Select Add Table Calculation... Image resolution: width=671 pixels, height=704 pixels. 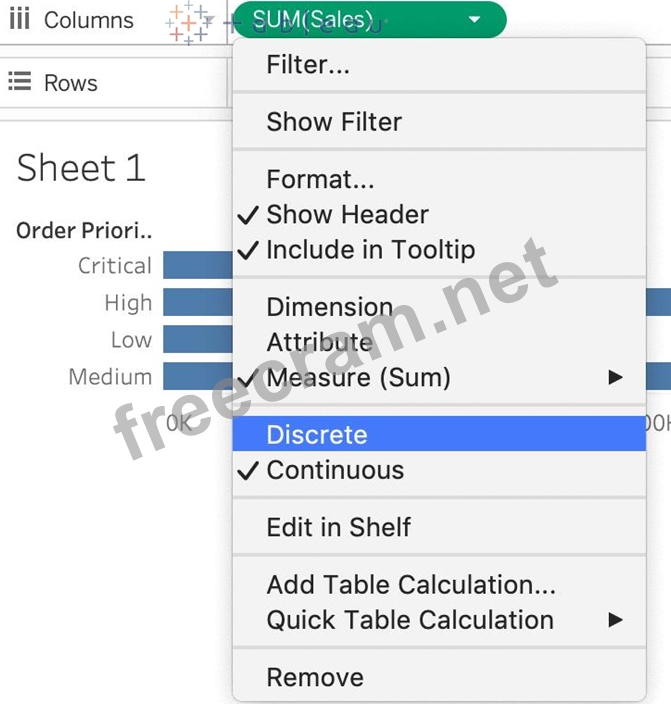tap(411, 584)
